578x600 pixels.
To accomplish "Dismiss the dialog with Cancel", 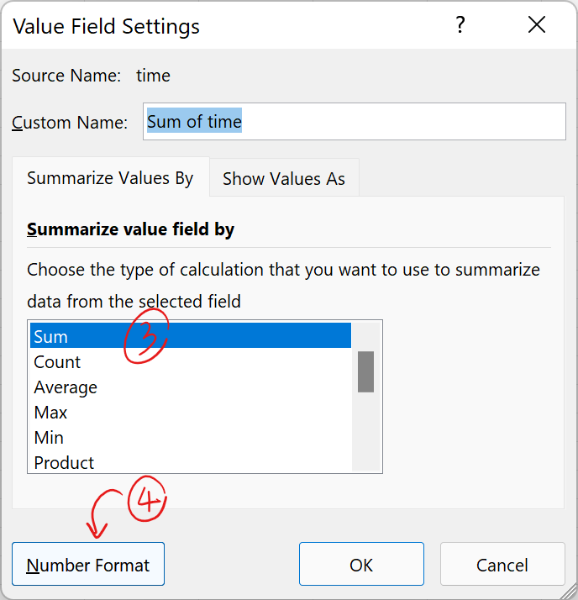I will point(502,564).
